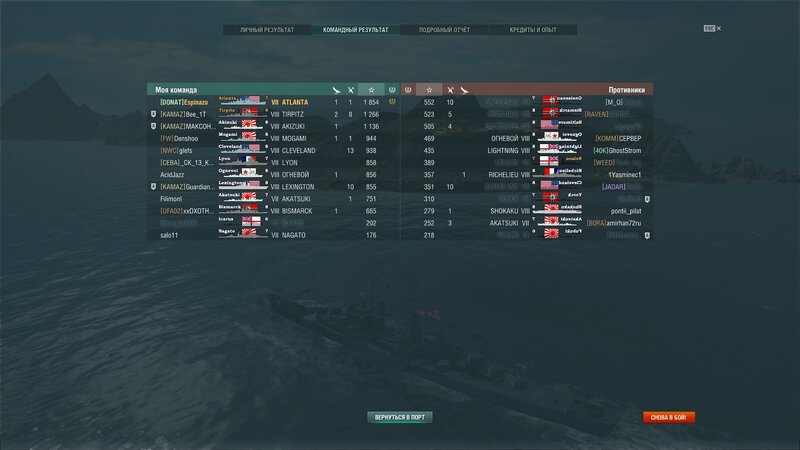Click Вернуться в порт button
Image resolution: width=800 pixels, height=450 pixels.
point(399,417)
